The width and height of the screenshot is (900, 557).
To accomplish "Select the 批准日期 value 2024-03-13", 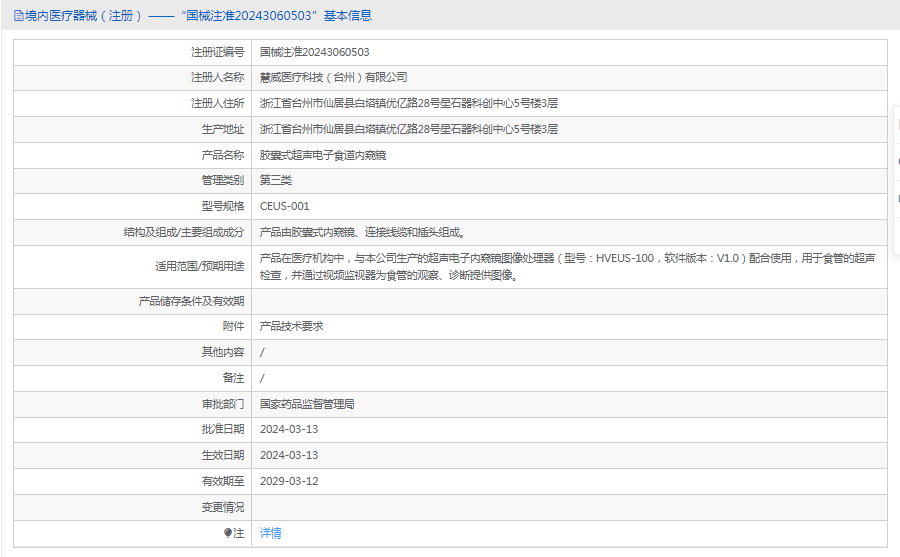I will (x=289, y=430).
